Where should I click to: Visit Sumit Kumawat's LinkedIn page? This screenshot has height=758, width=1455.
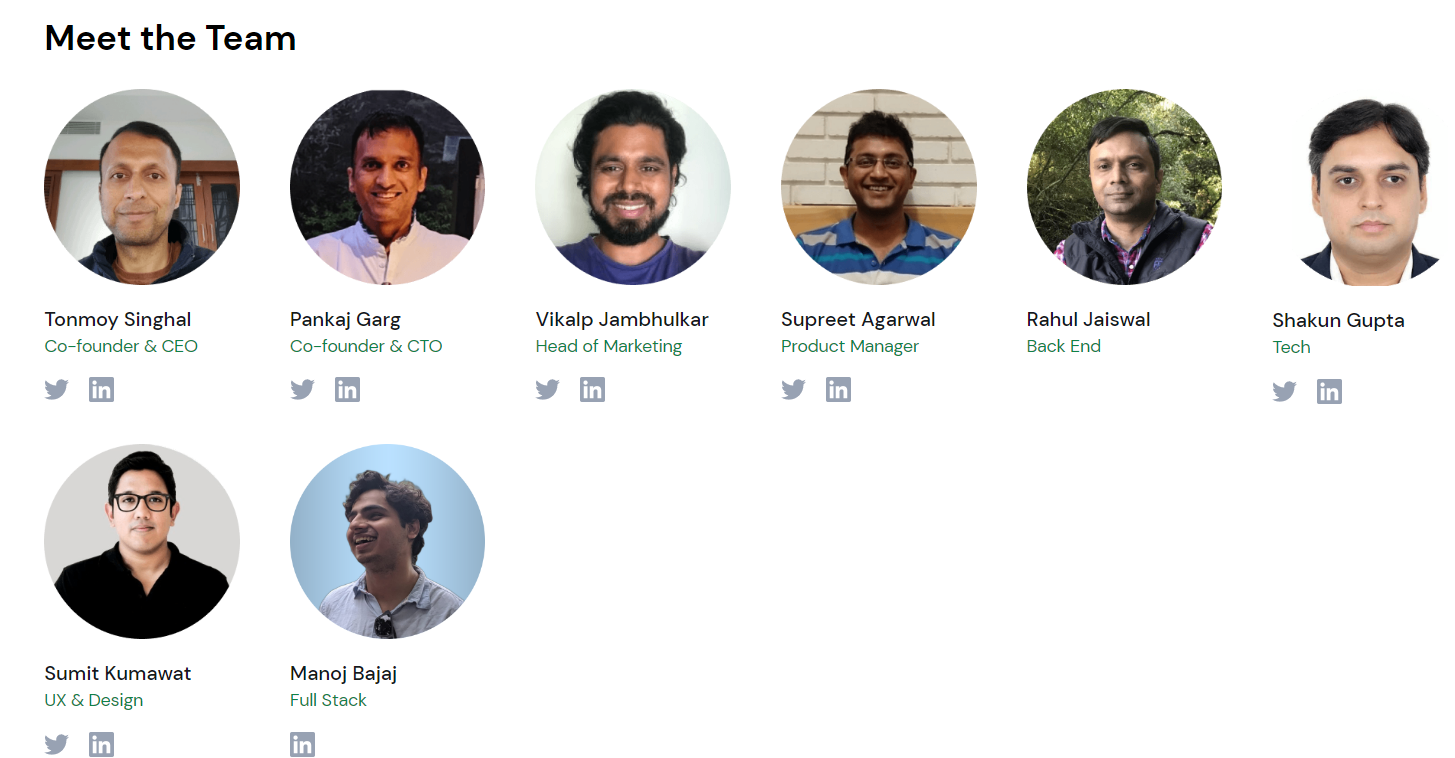(101, 743)
